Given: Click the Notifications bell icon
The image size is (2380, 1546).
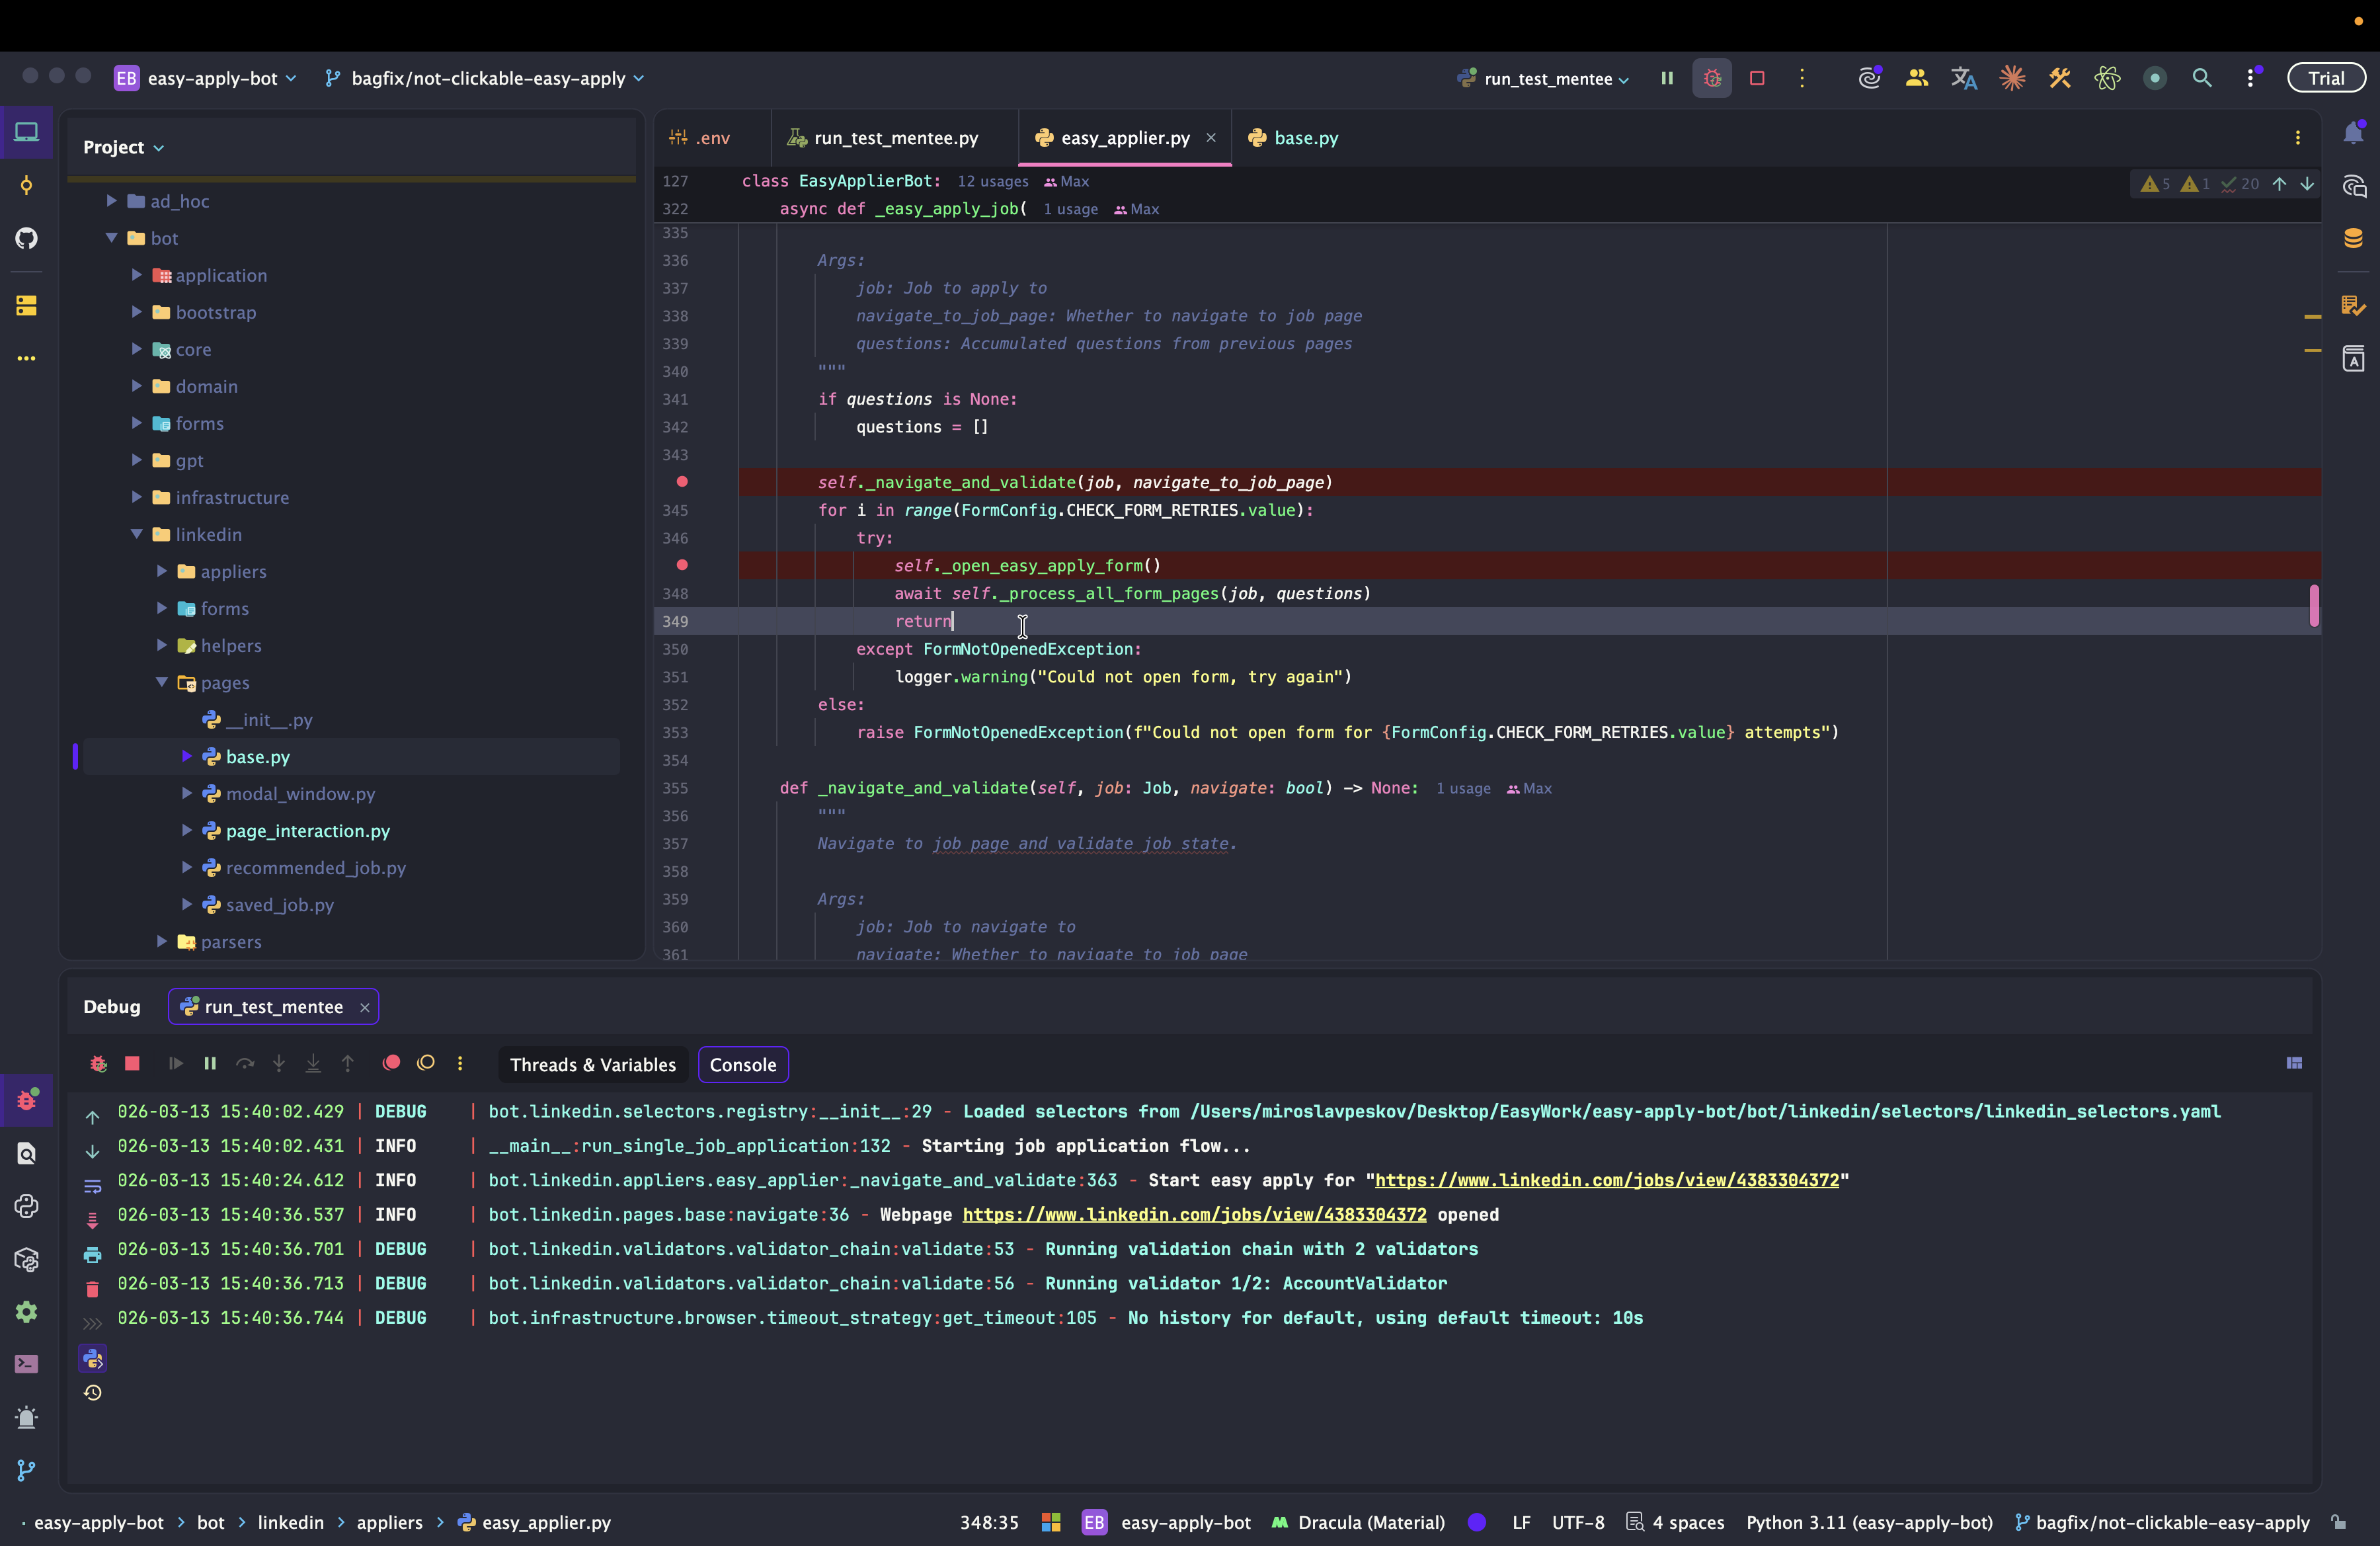Looking at the screenshot, I should [x=2353, y=134].
